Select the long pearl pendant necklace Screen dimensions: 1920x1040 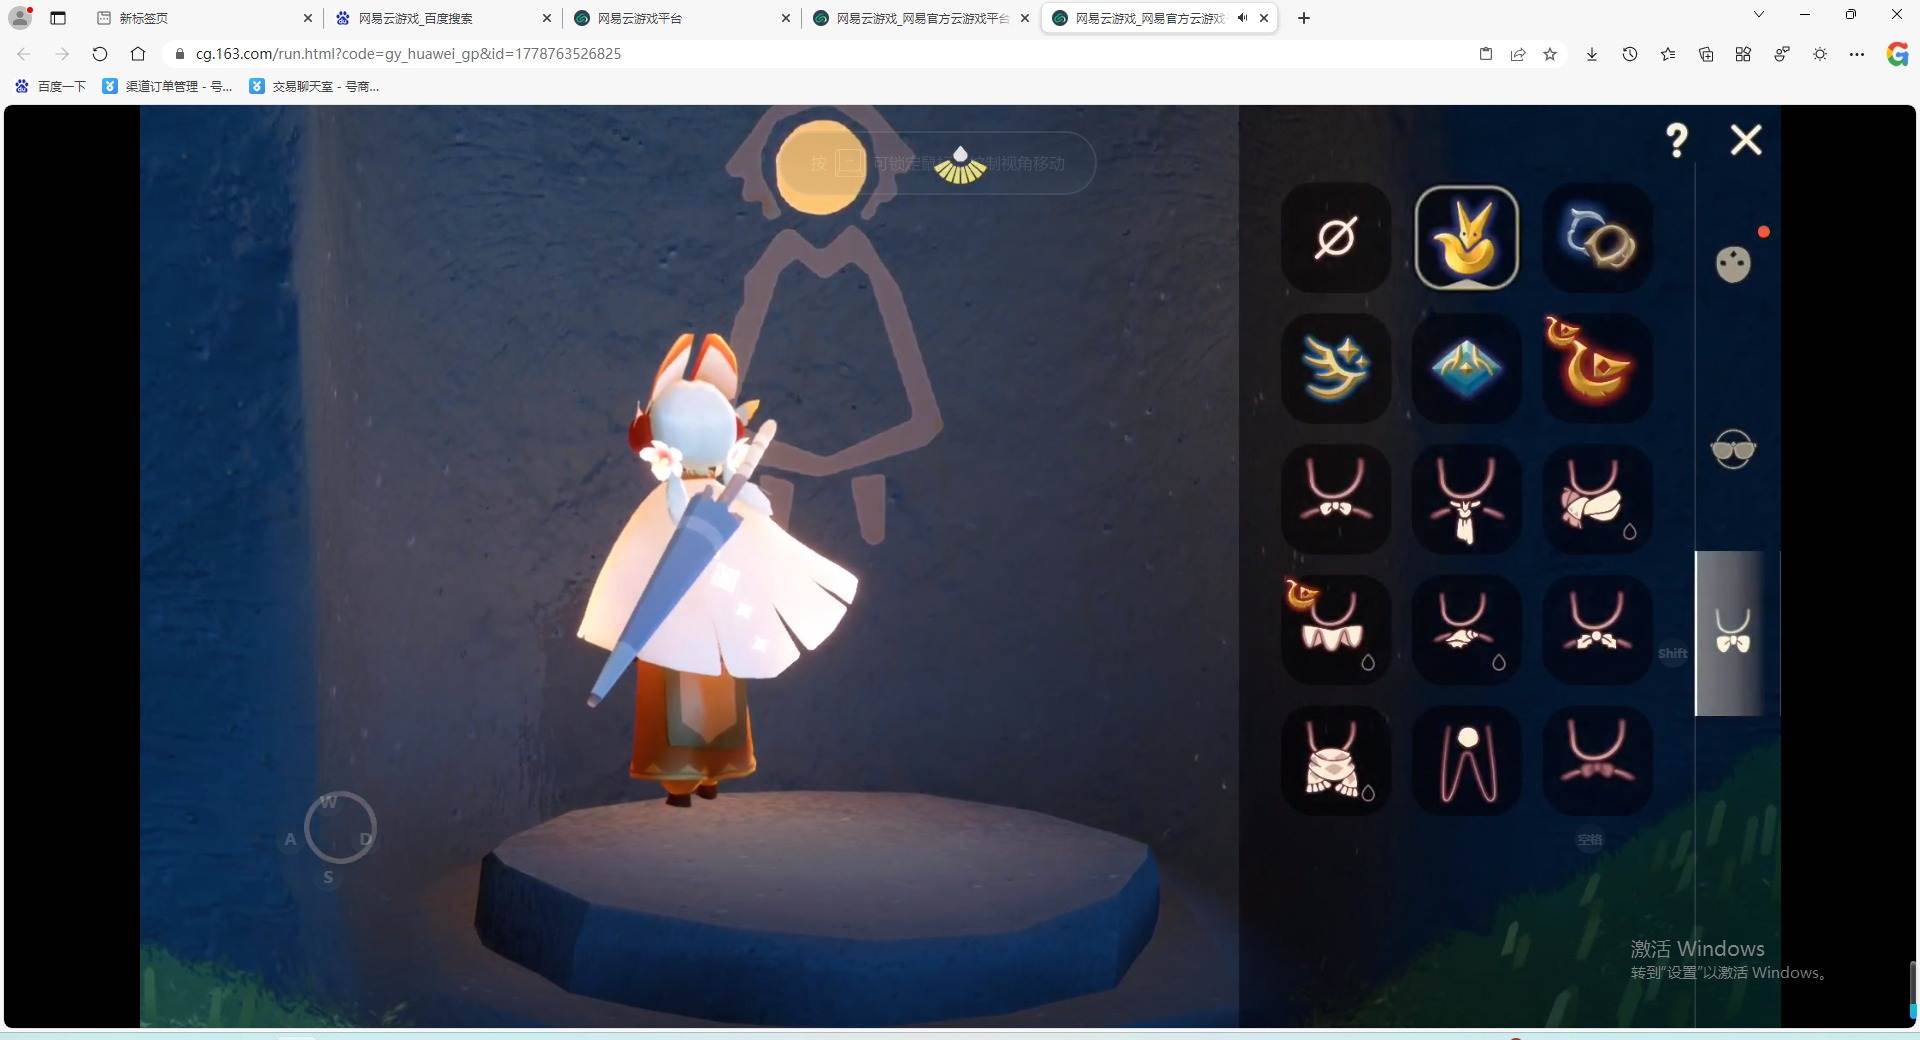[1467, 761]
